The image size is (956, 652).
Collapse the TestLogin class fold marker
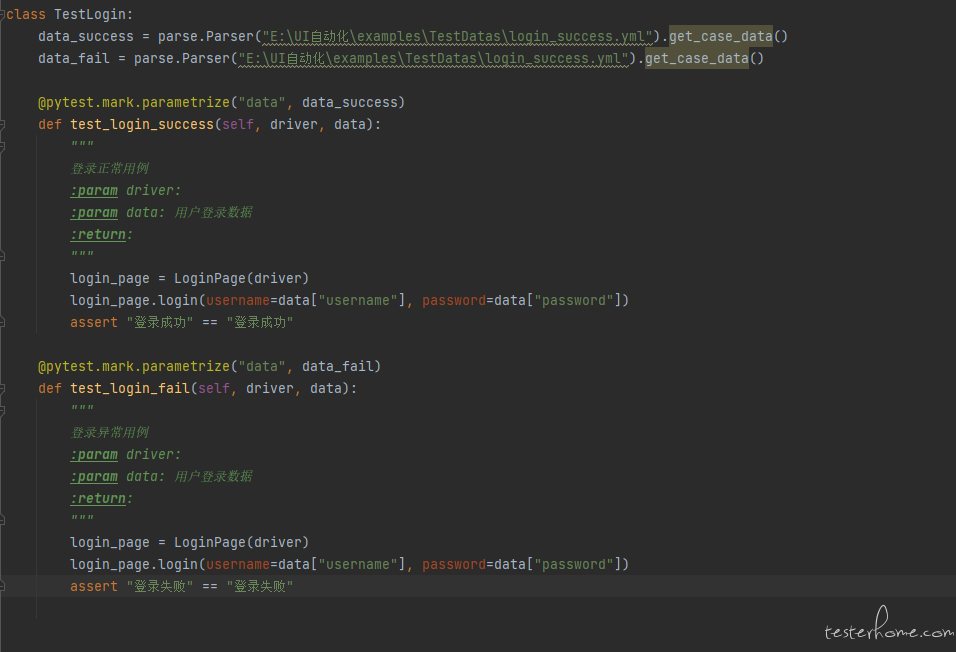pyautogui.click(x=2, y=15)
